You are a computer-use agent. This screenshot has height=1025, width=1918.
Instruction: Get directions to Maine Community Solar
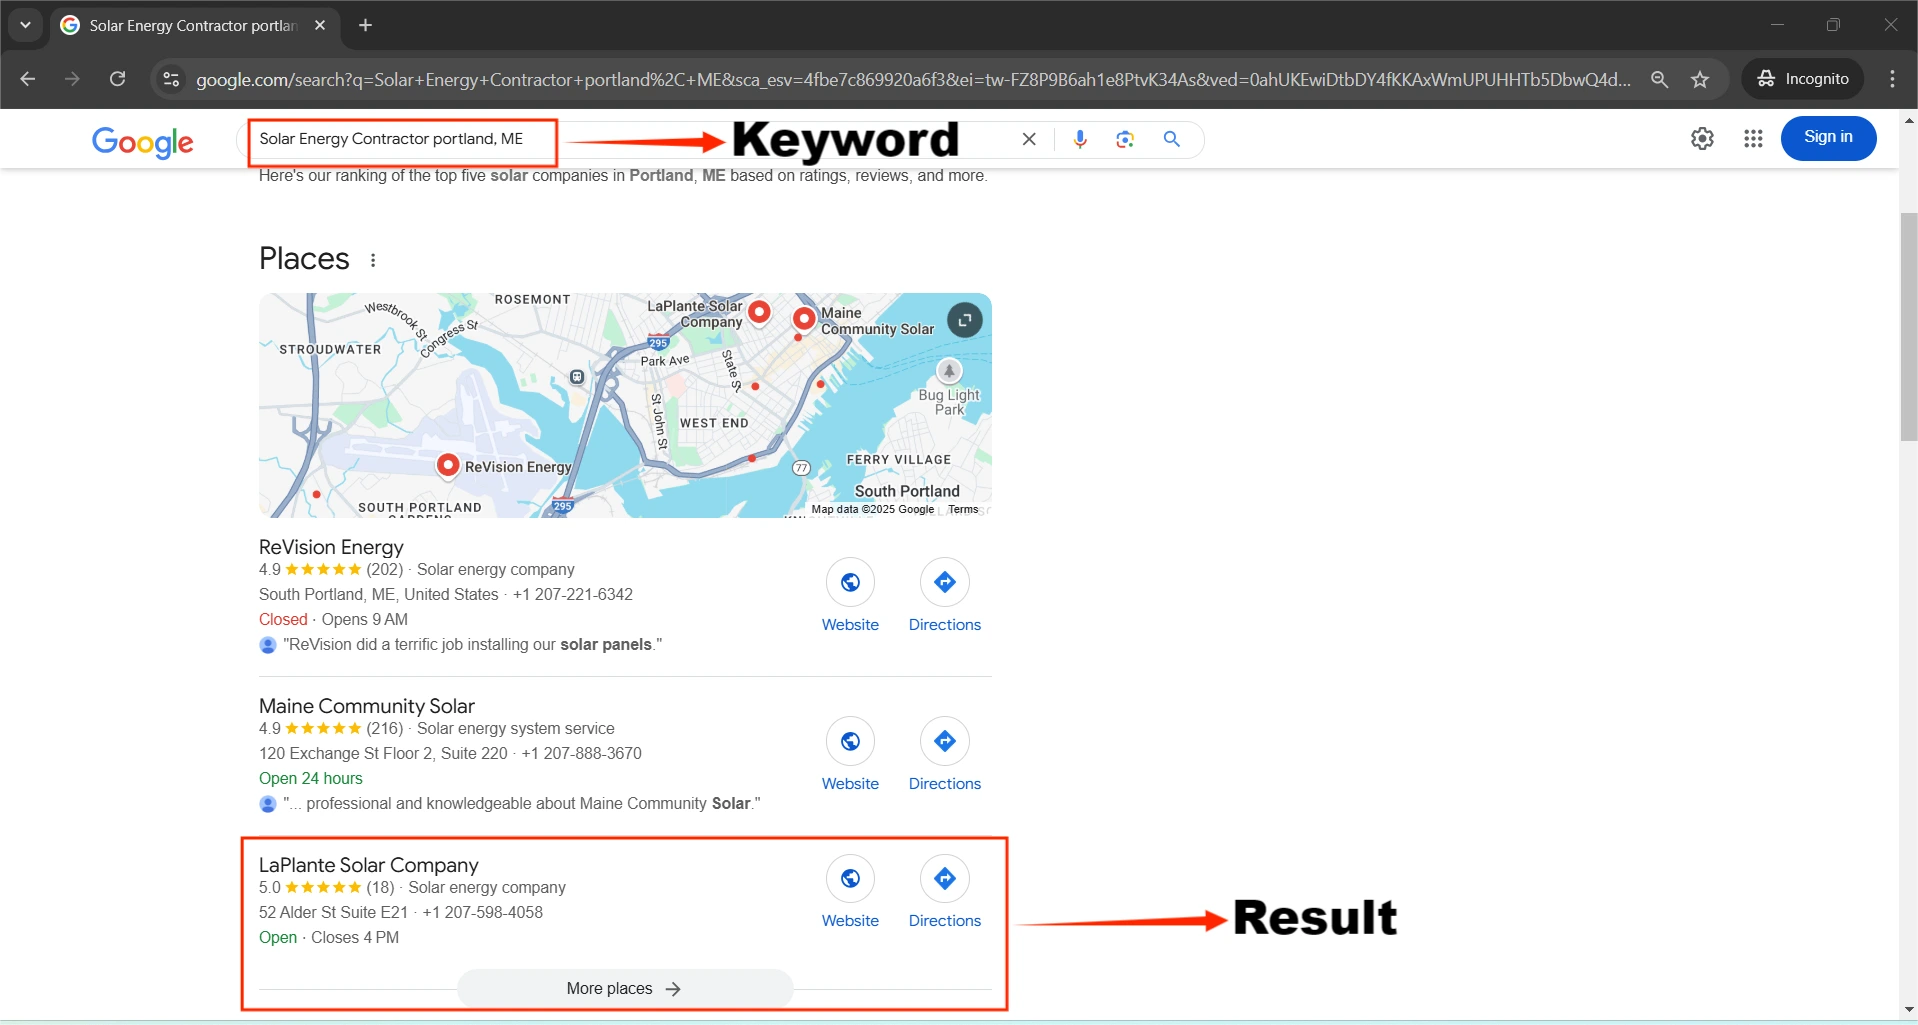(x=945, y=756)
